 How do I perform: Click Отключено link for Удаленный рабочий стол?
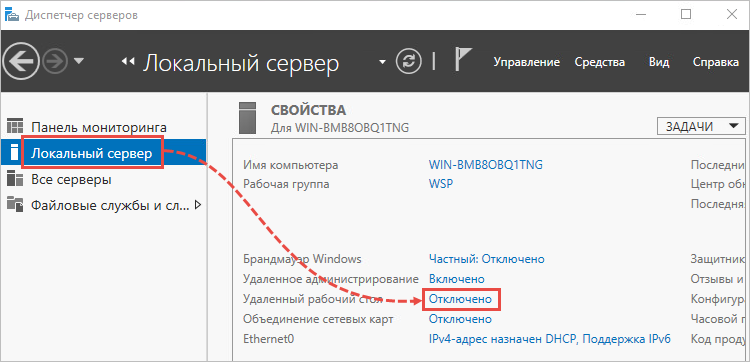click(x=460, y=299)
